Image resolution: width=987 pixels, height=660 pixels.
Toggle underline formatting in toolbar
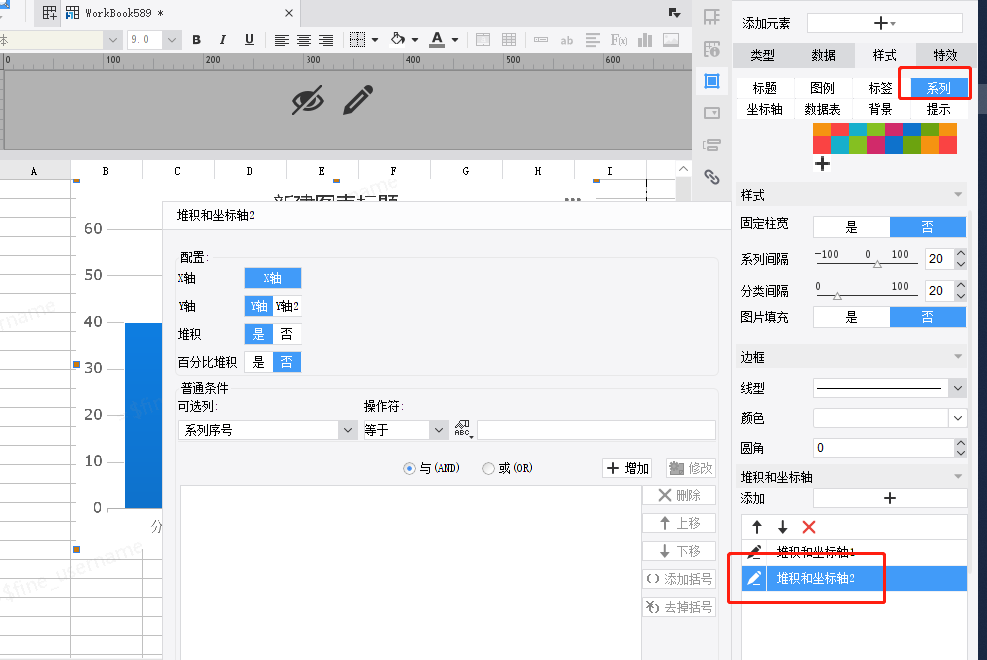249,40
